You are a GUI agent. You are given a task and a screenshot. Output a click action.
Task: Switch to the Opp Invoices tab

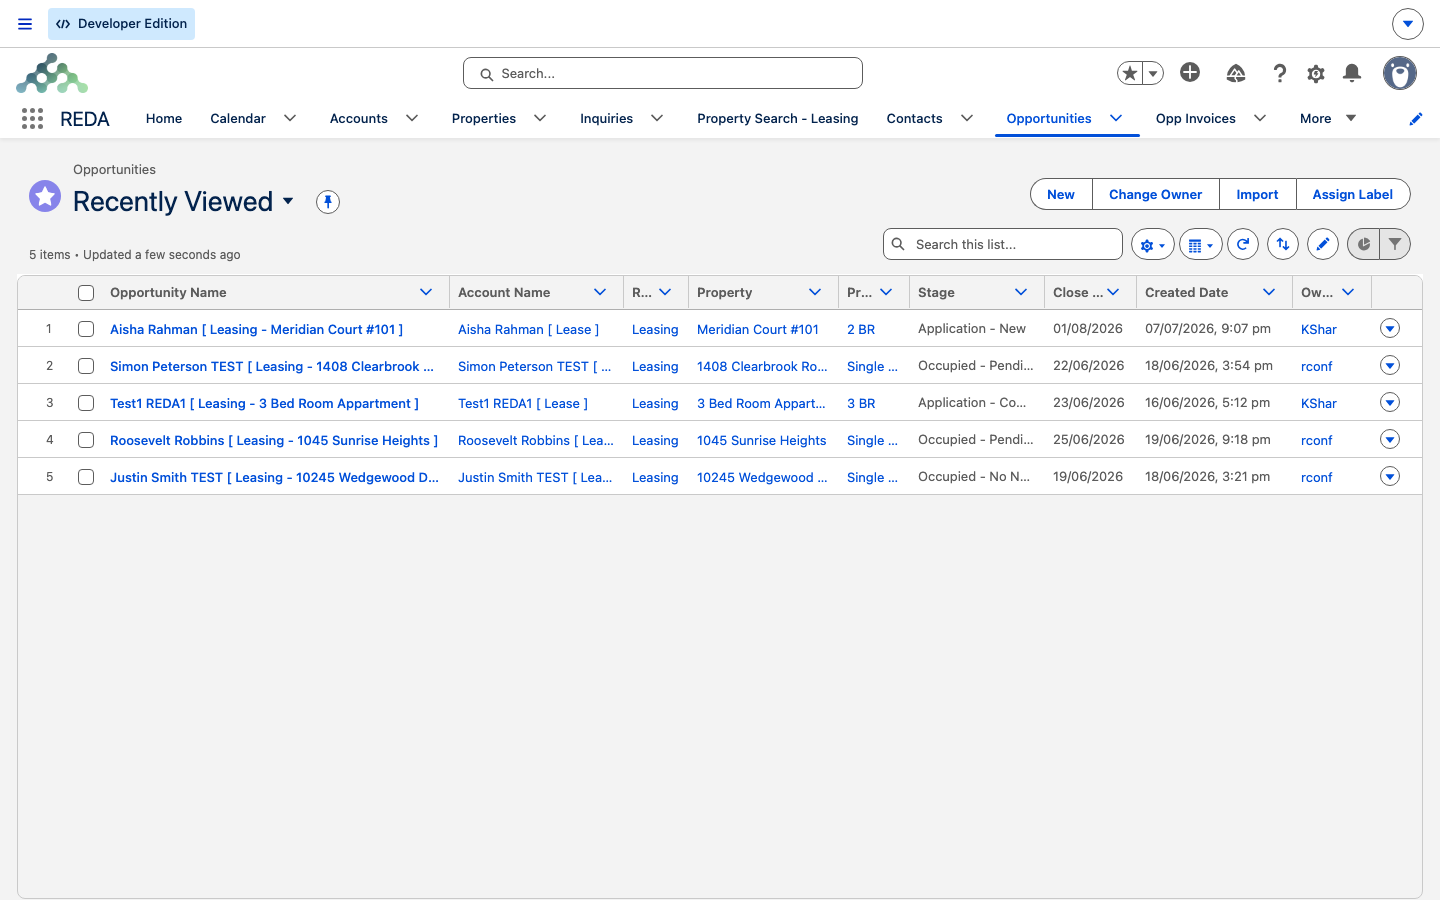click(x=1195, y=118)
